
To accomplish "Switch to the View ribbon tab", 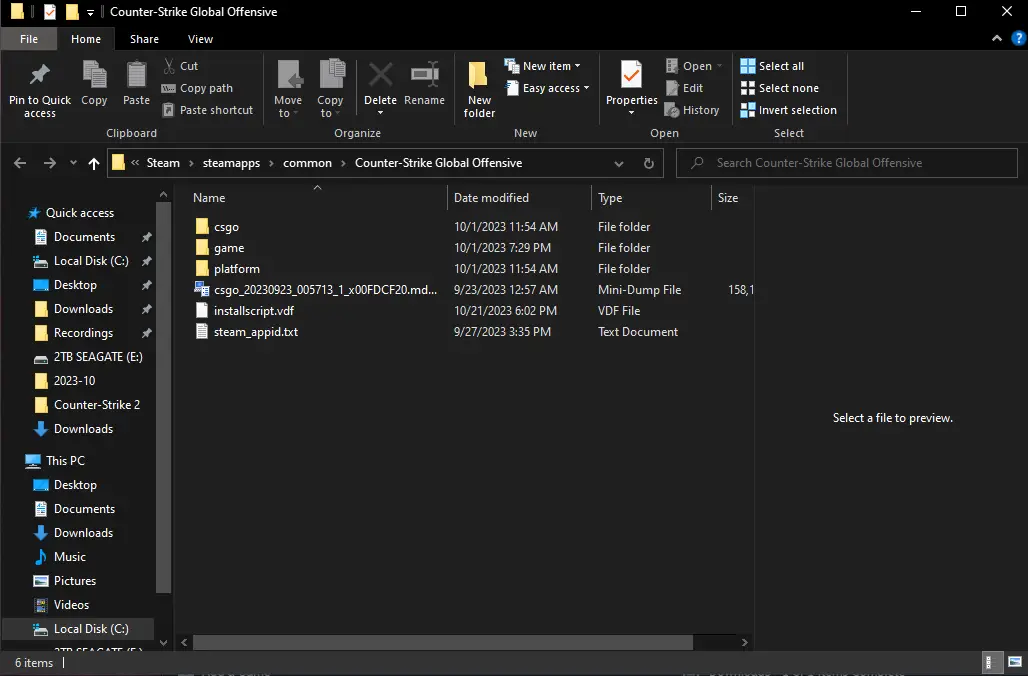I will pos(200,39).
